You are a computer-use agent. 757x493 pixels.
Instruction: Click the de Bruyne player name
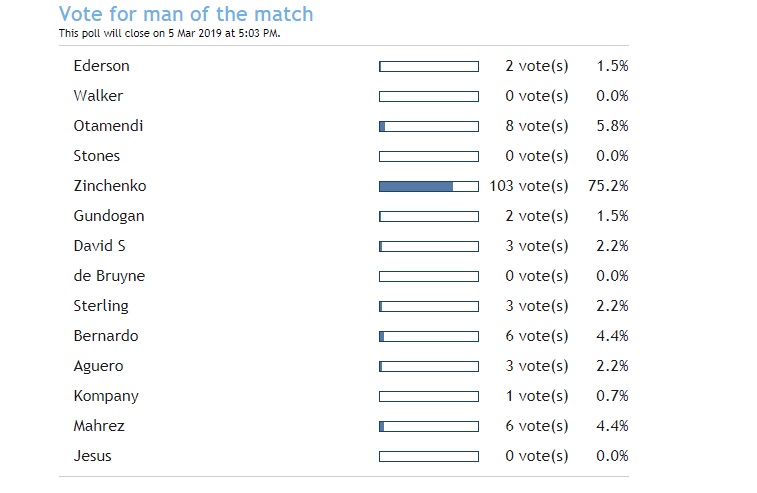coord(109,276)
